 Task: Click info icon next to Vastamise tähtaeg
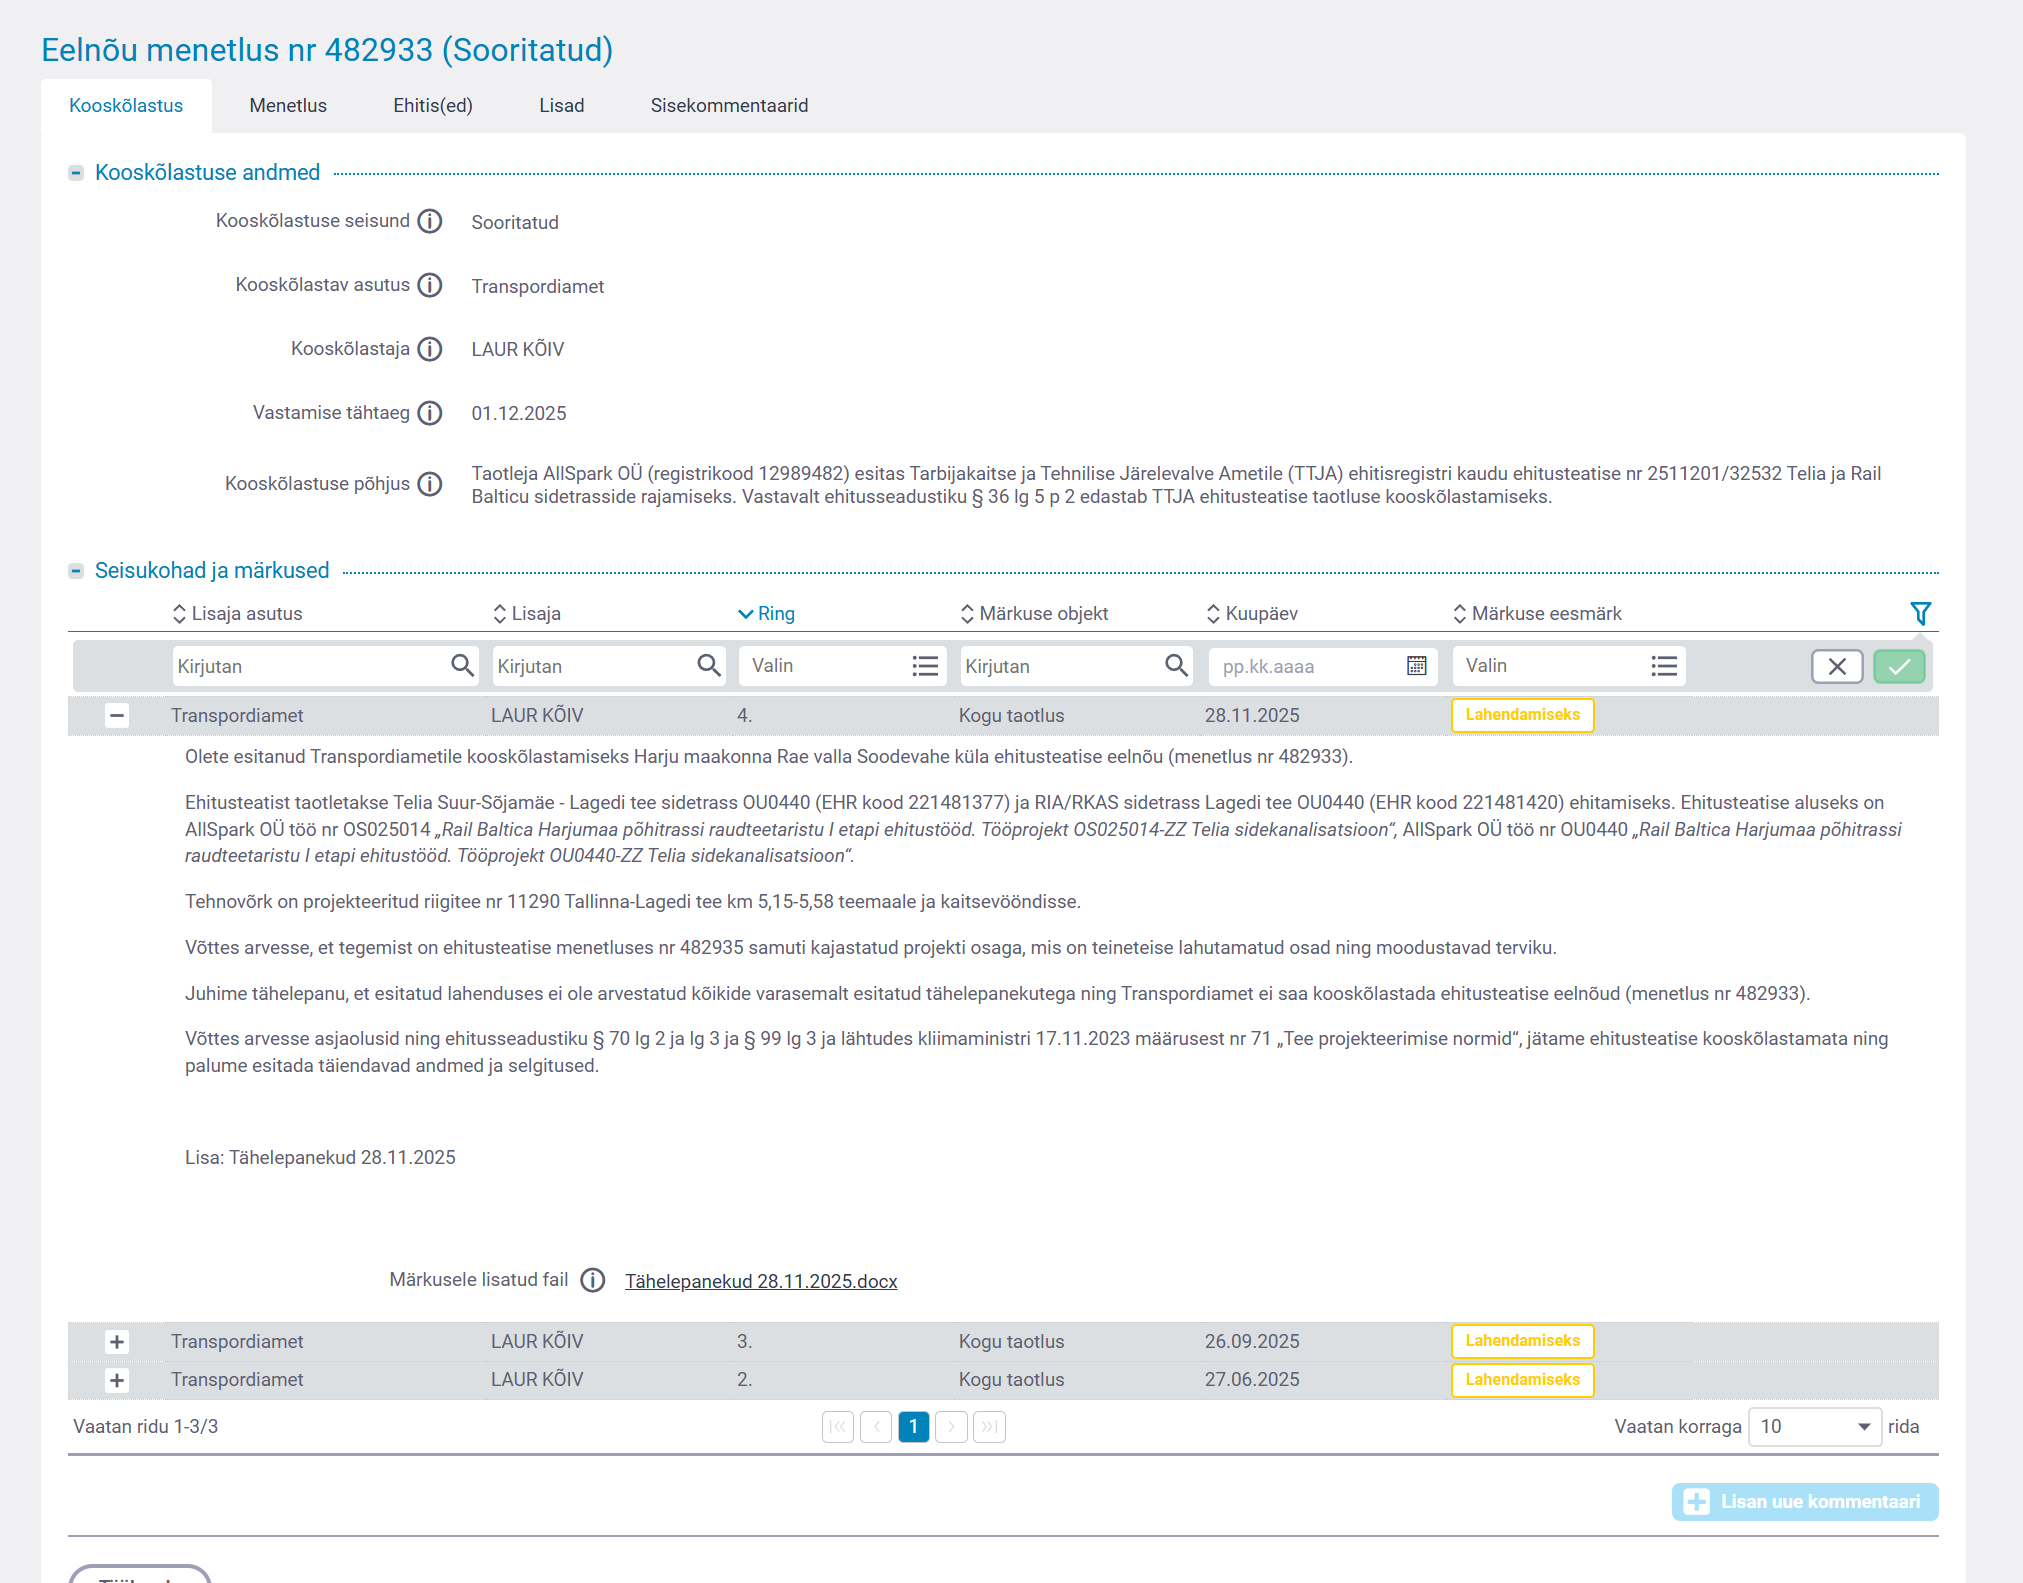430,413
